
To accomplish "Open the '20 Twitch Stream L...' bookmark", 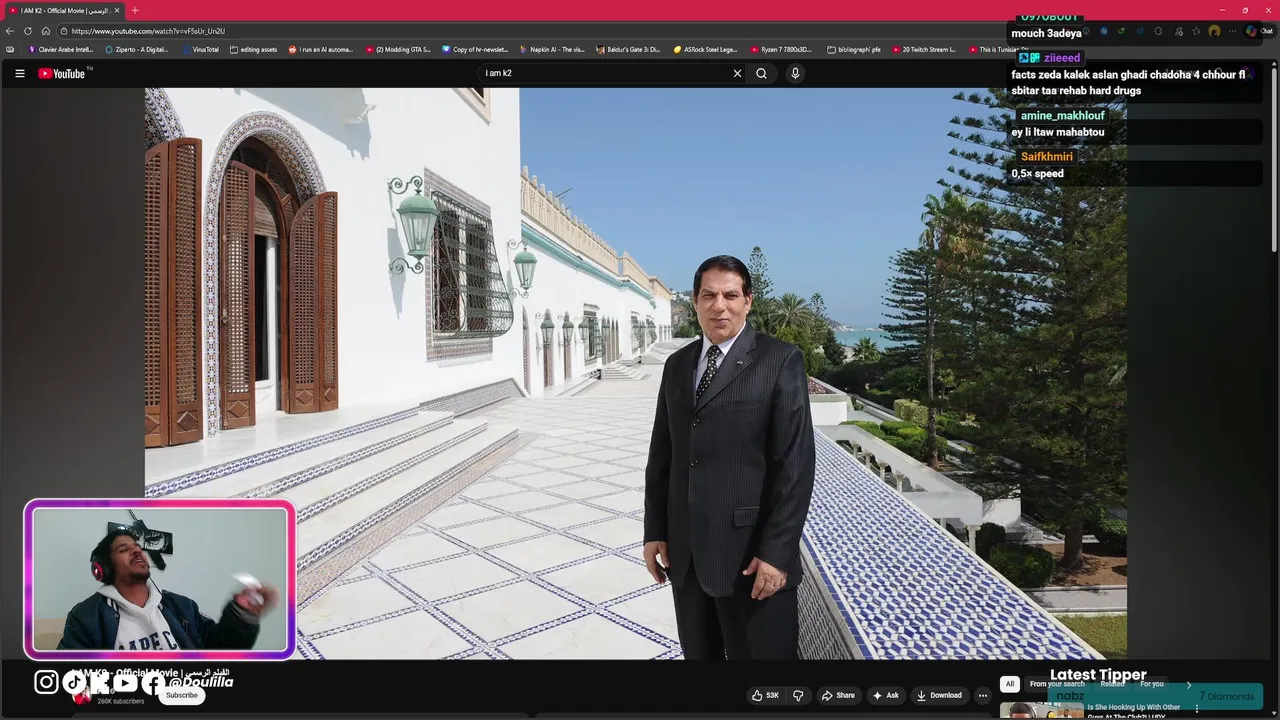I will coord(925,49).
